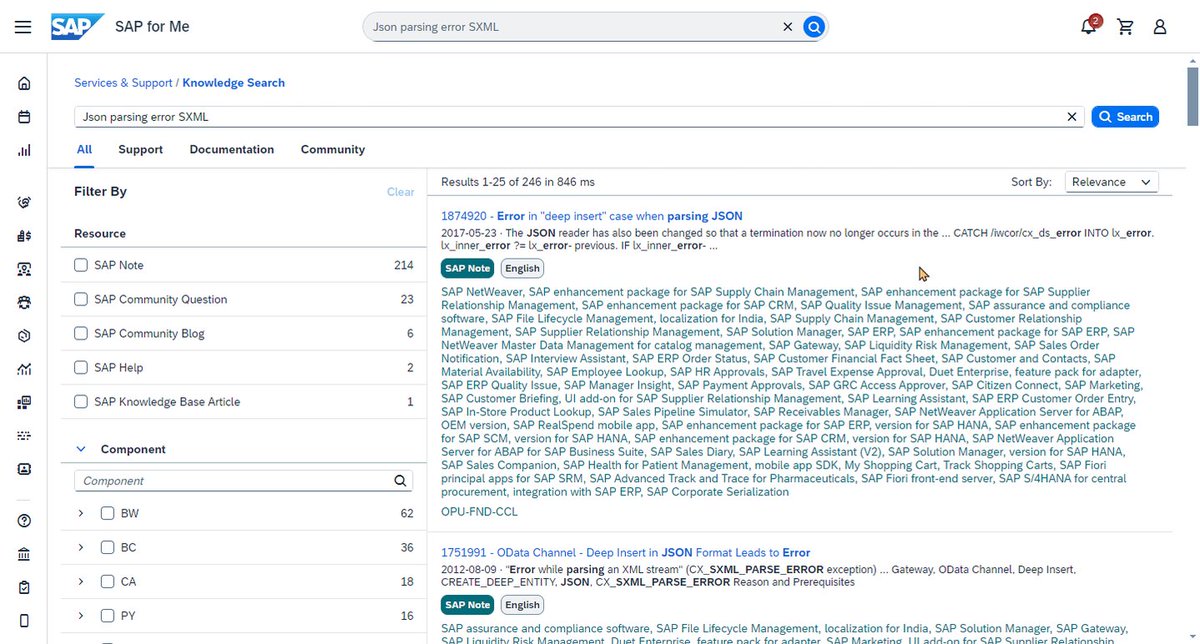Open the support headset people sidebar icon

point(24,302)
